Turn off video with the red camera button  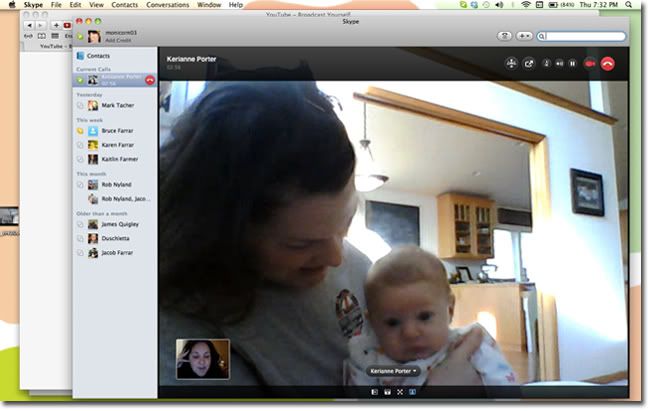click(589, 64)
